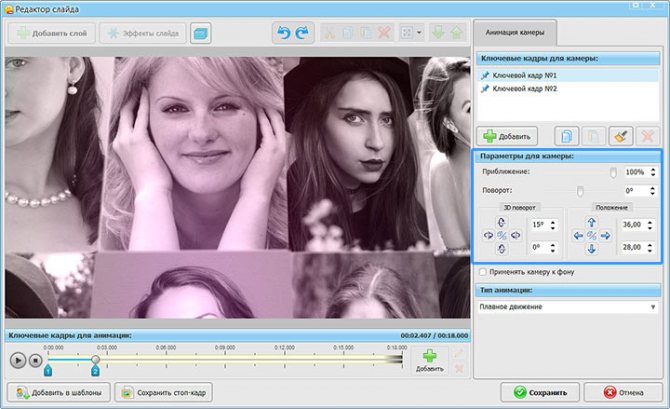Reset camera position with center percent icon
This screenshot has width=670, height=409.
click(592, 235)
